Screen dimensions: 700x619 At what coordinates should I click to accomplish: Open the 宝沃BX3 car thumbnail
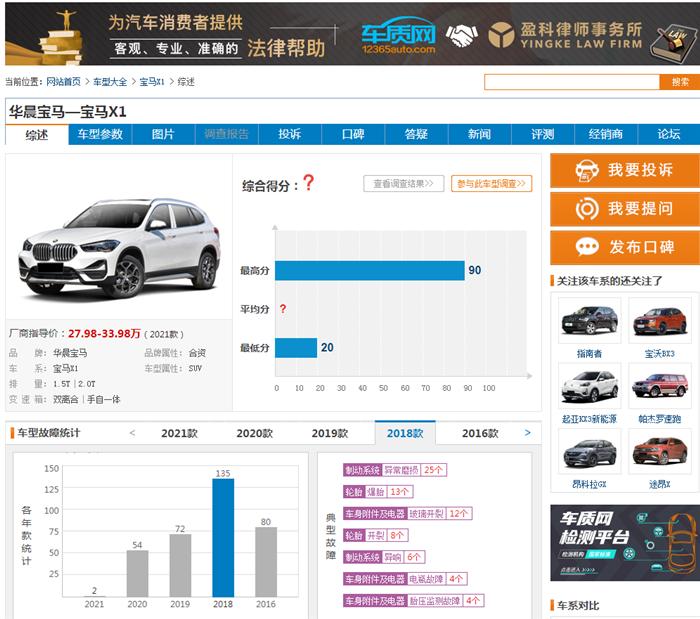(660, 320)
